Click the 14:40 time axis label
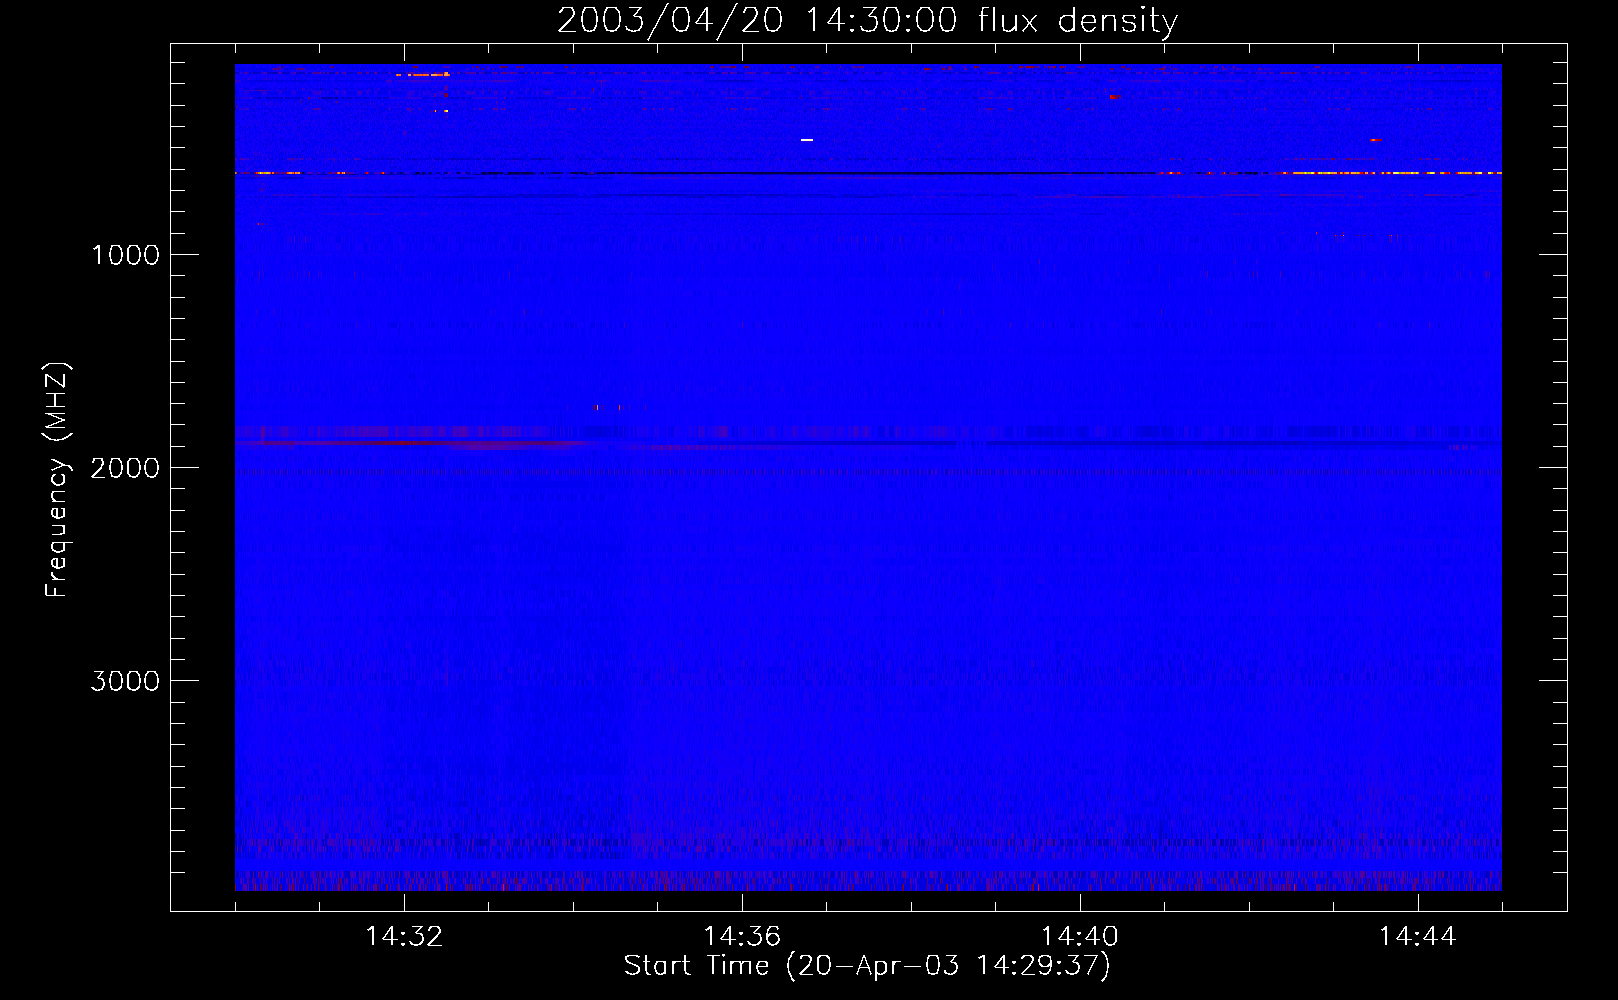The width and height of the screenshot is (1618, 1000). click(1080, 937)
